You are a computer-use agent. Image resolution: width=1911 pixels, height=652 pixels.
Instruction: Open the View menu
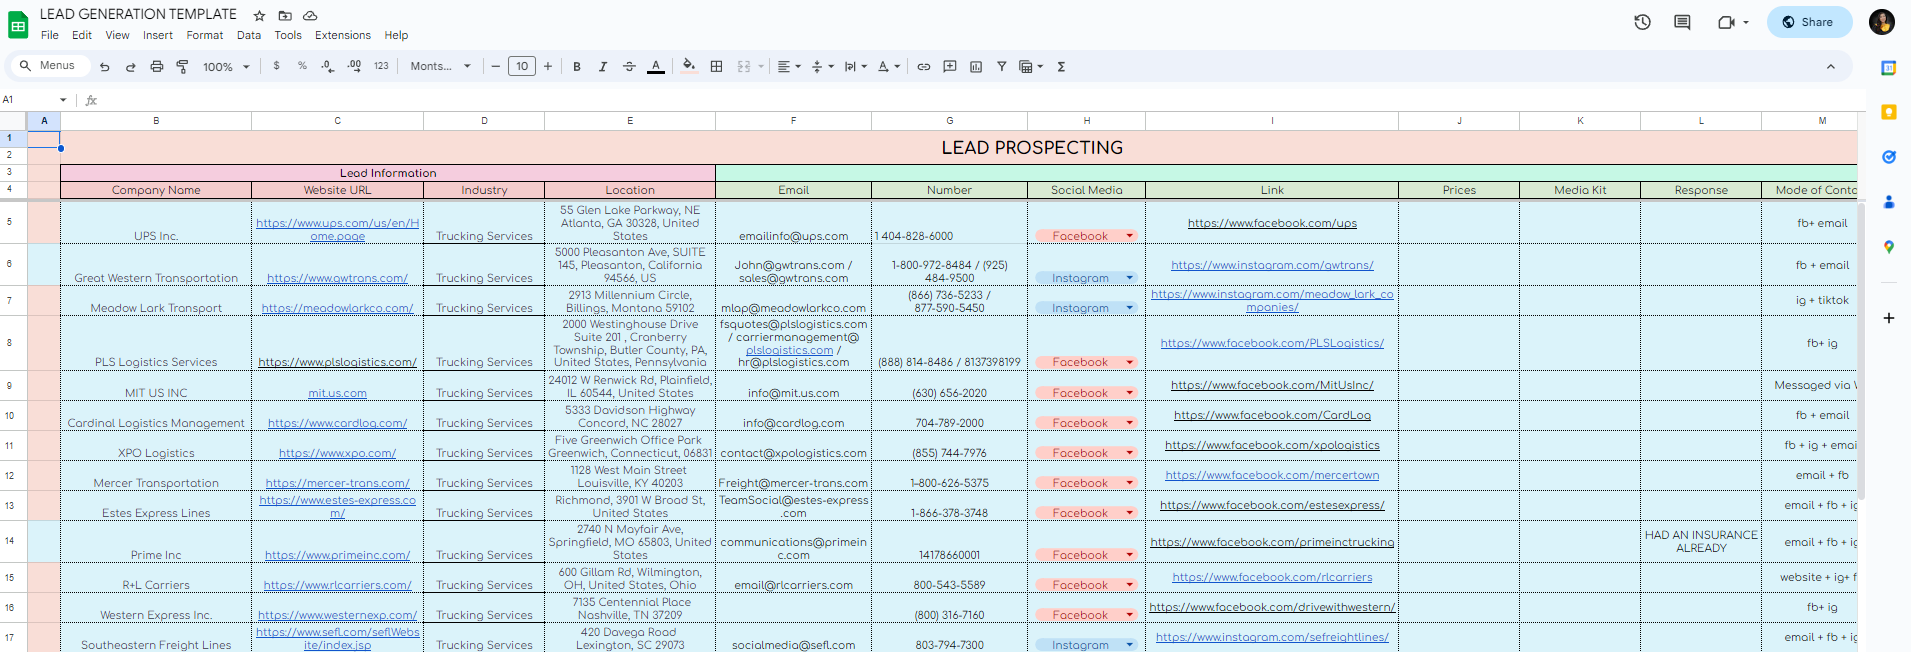118,35
